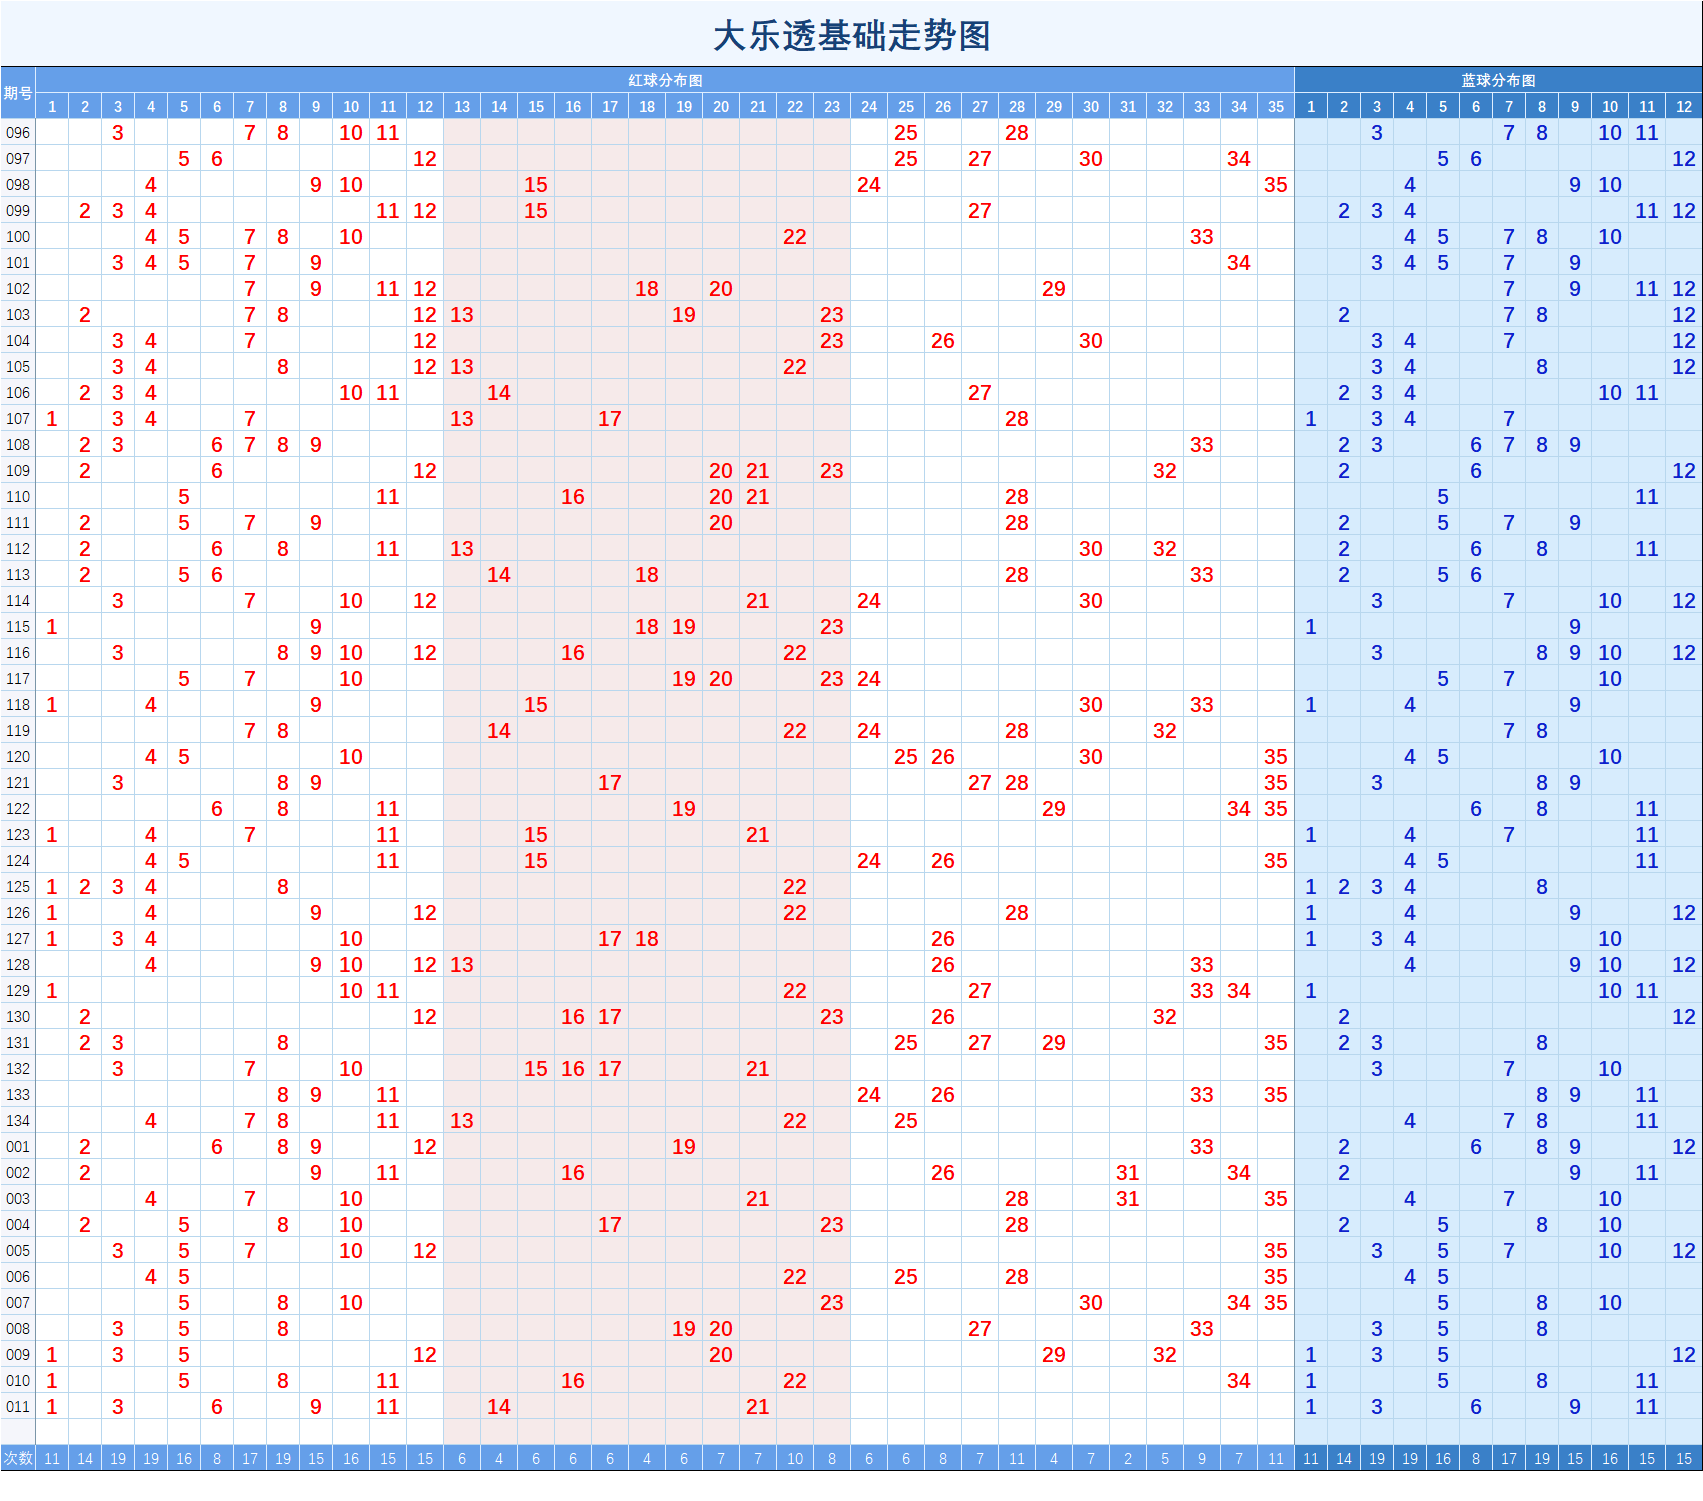Select the period label 011

pyautogui.click(x=18, y=1406)
